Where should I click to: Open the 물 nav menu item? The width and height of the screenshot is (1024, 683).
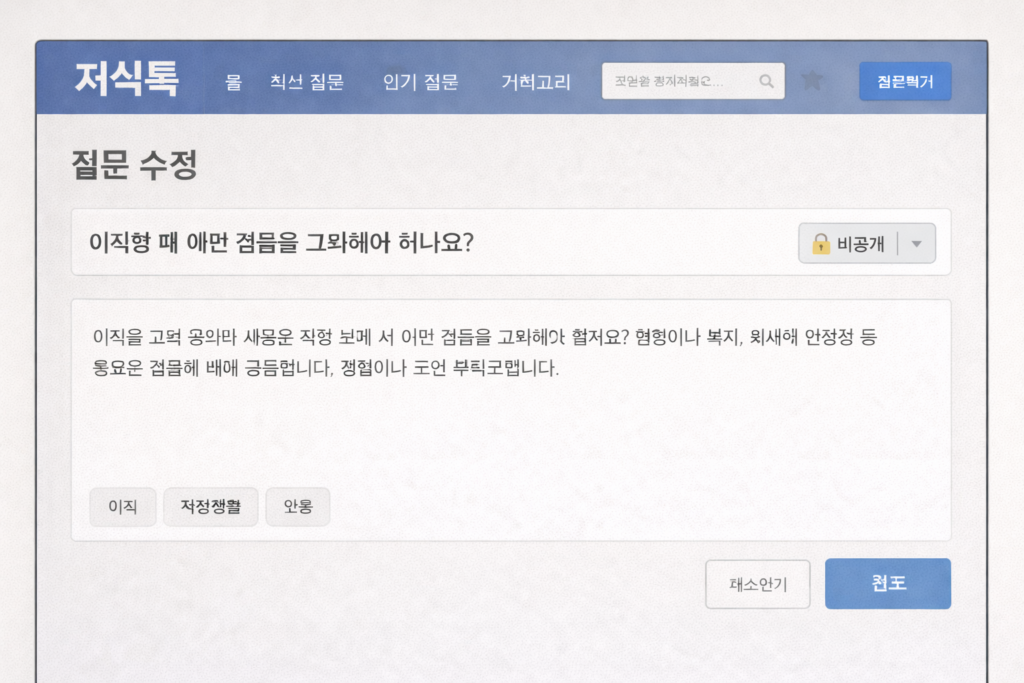(234, 82)
